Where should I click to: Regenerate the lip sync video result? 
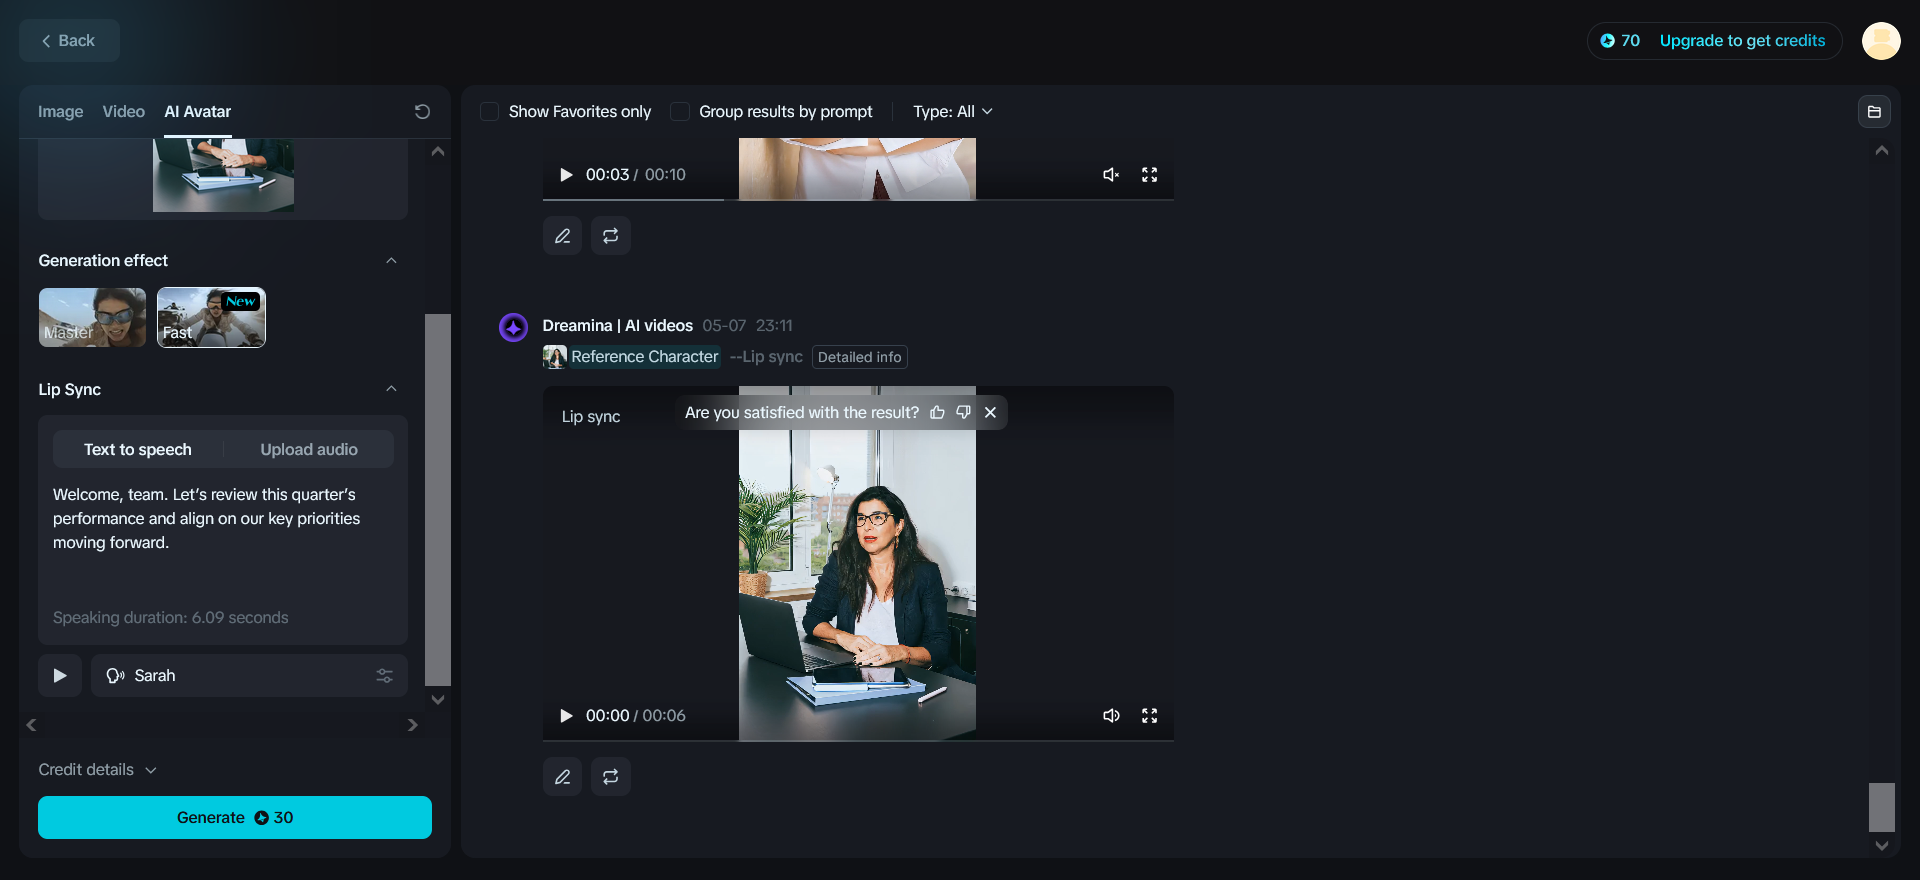(611, 777)
